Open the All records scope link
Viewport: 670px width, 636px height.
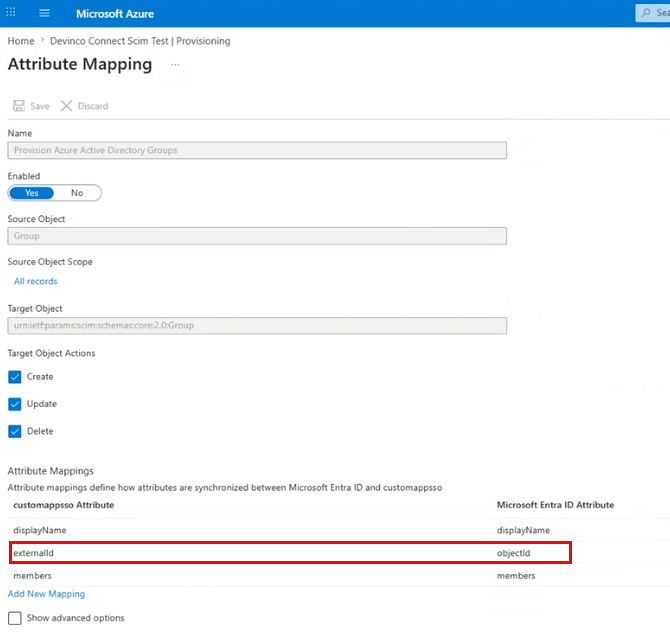35,281
